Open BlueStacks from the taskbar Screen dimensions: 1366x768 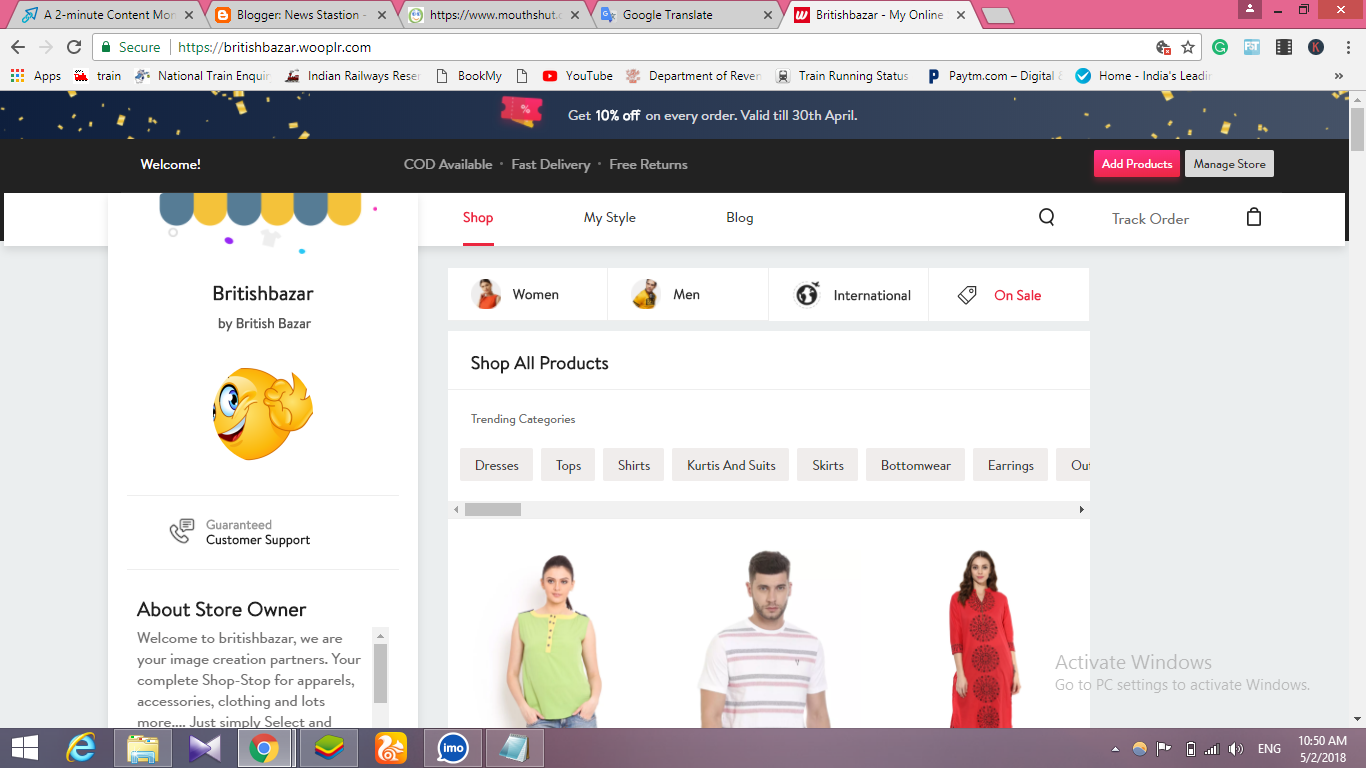coord(329,748)
